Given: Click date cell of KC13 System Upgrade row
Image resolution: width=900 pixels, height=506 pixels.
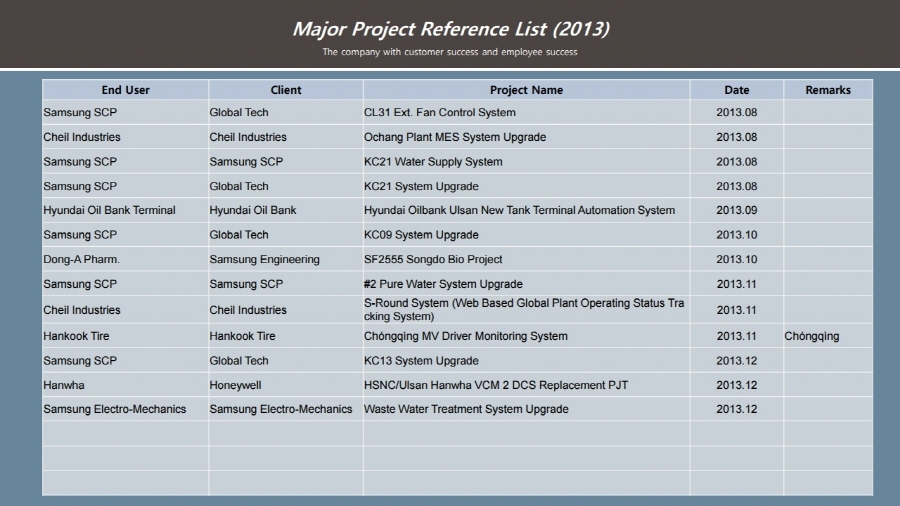Looking at the screenshot, I should (x=736, y=361).
